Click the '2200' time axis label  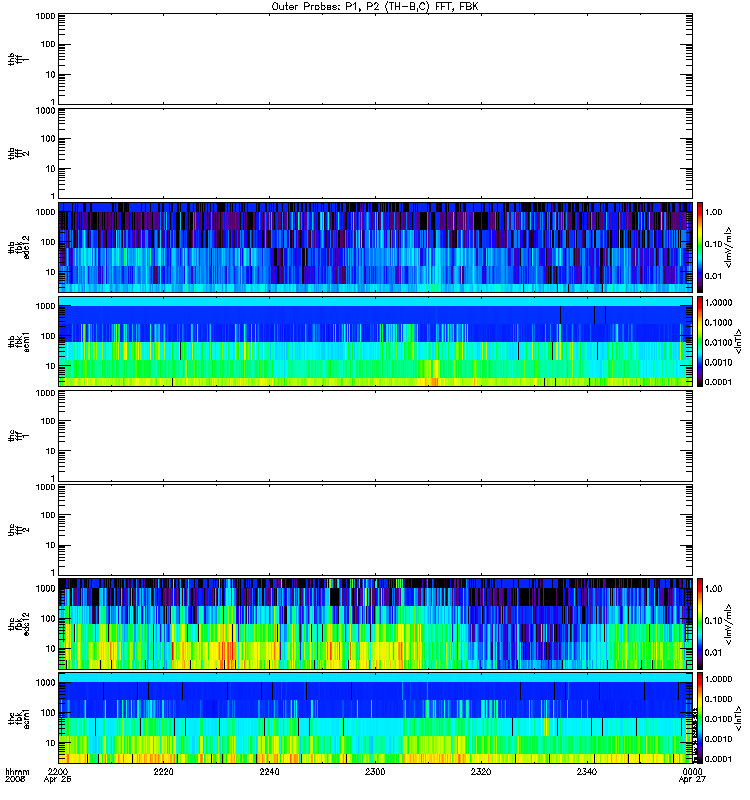58,771
